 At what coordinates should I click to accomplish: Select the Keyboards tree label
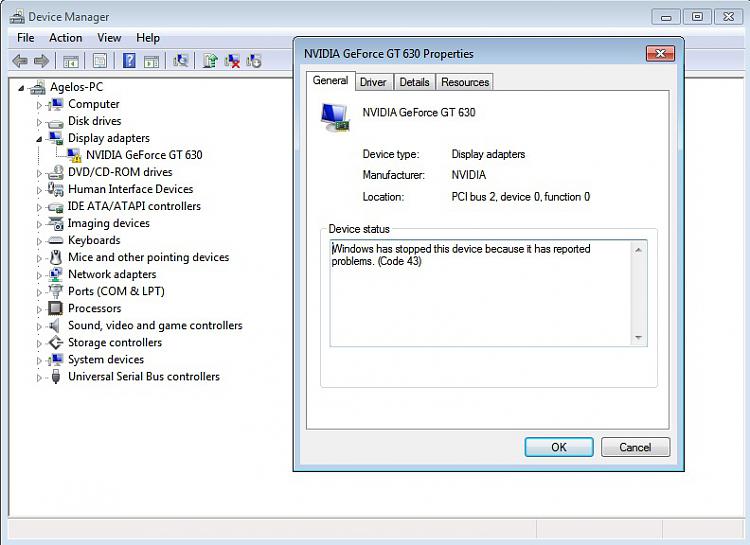(94, 240)
